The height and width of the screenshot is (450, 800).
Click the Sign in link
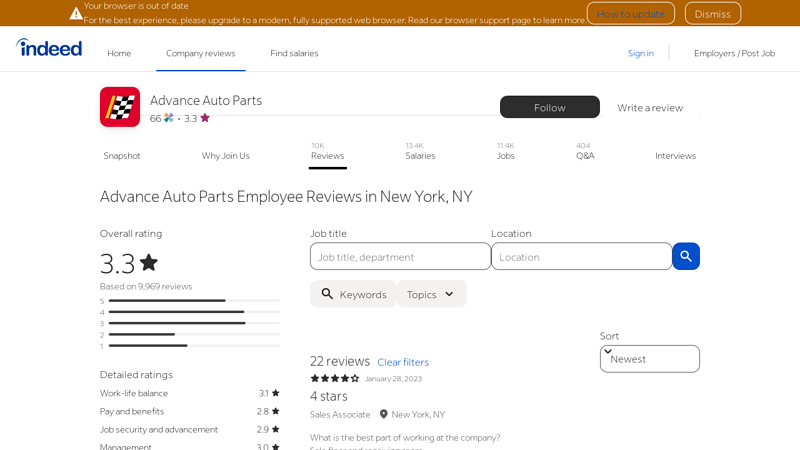click(640, 53)
